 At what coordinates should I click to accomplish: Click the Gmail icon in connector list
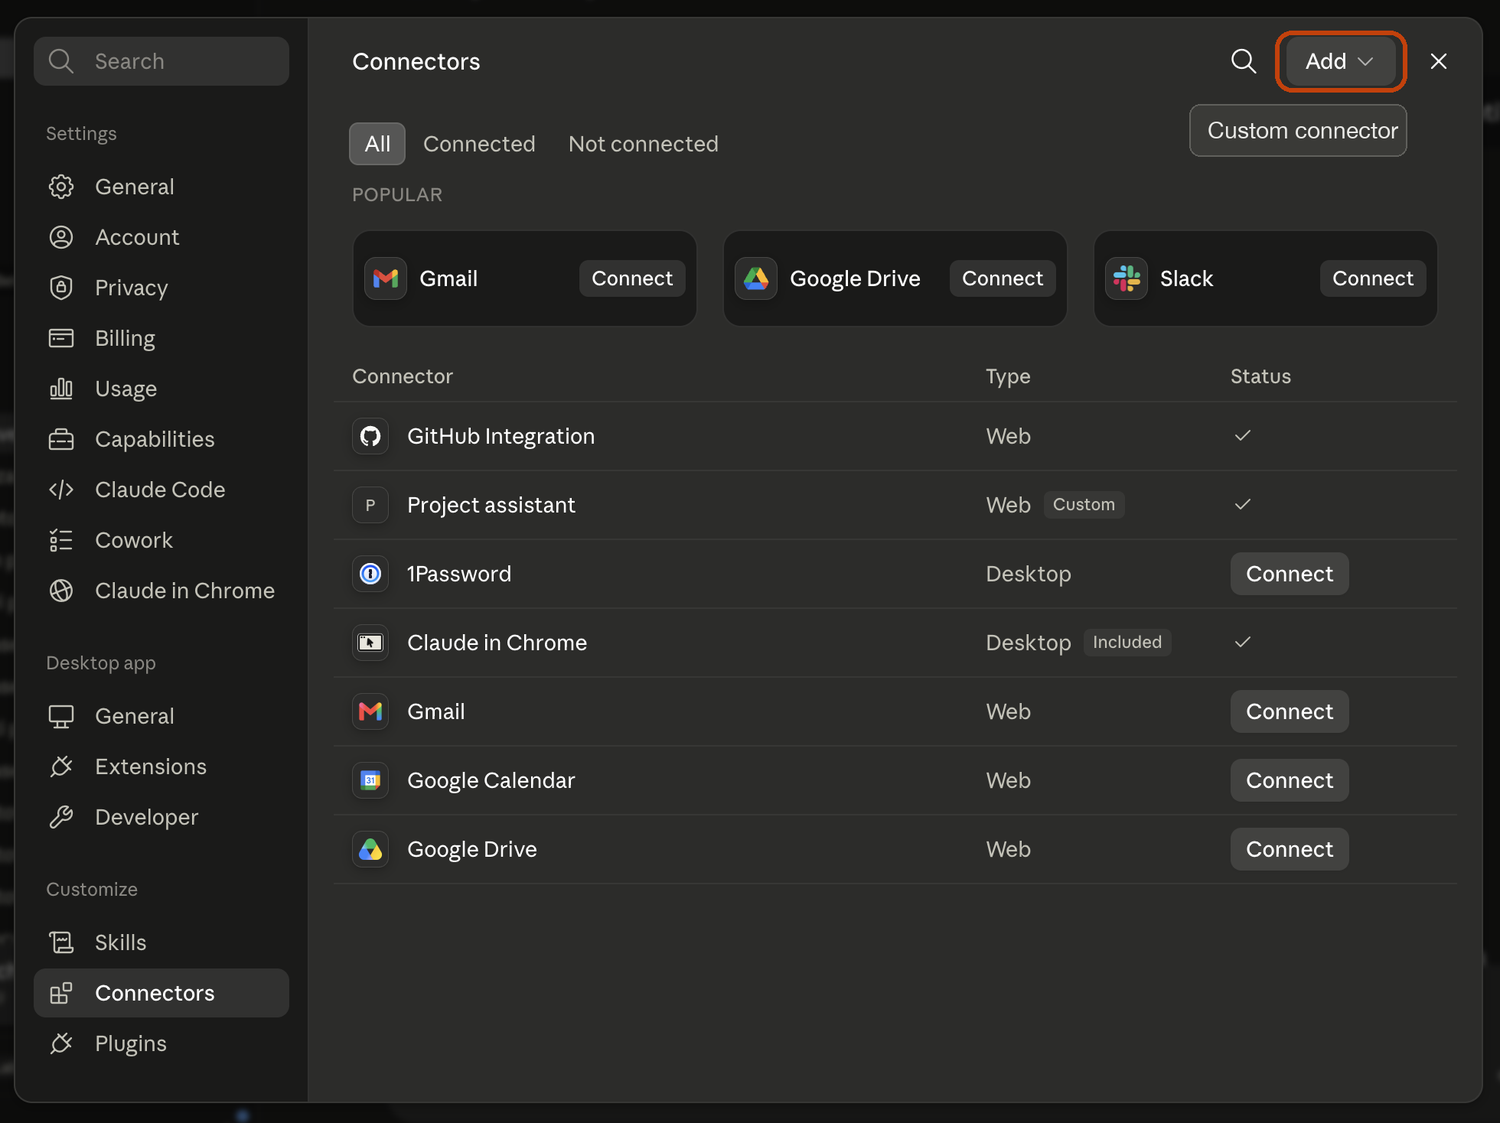[x=370, y=712]
